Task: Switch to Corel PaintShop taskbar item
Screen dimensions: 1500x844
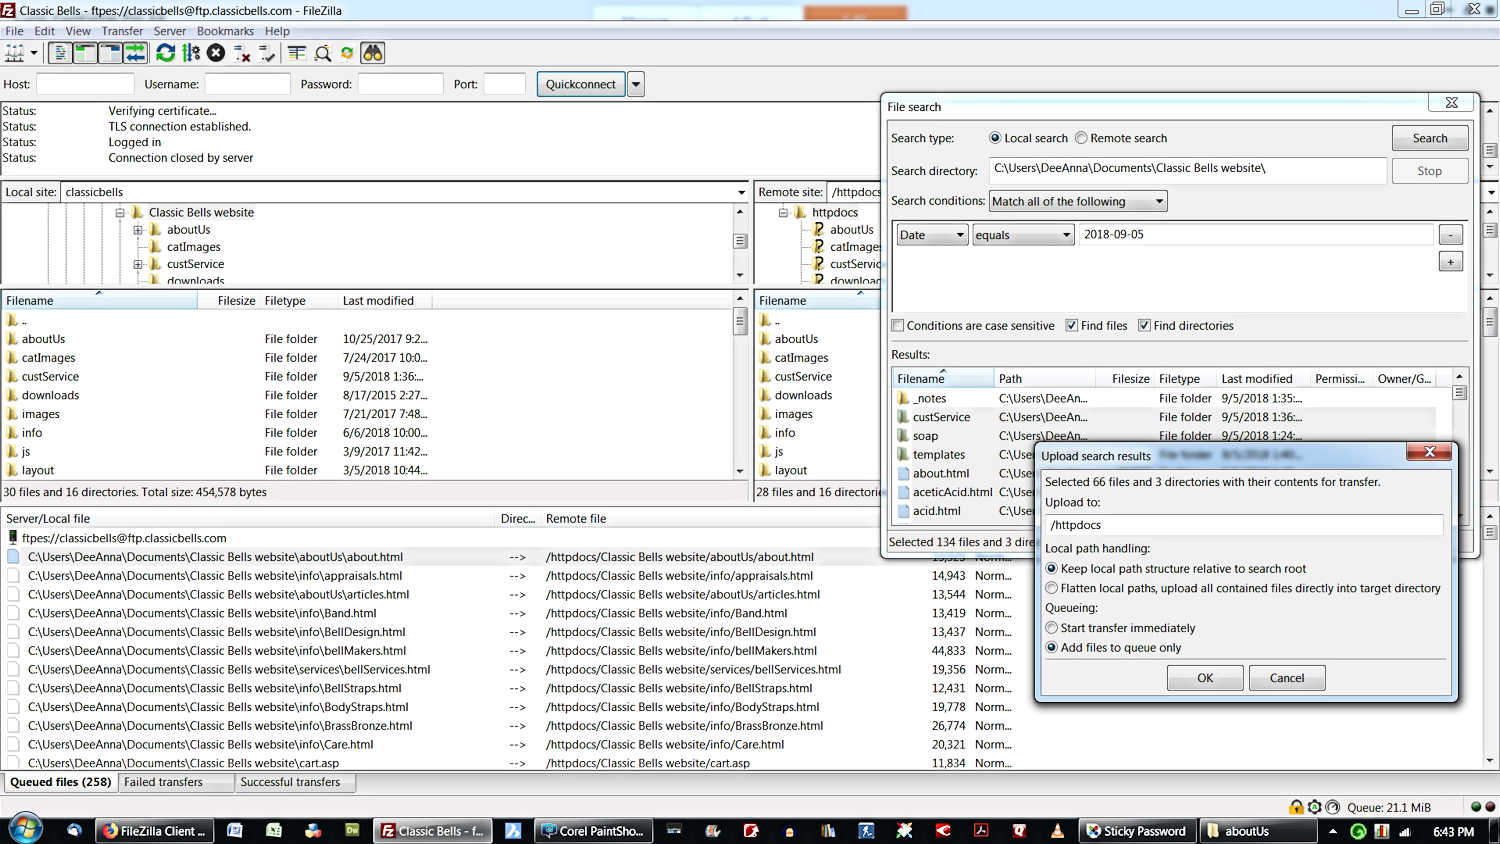Action: [x=594, y=831]
